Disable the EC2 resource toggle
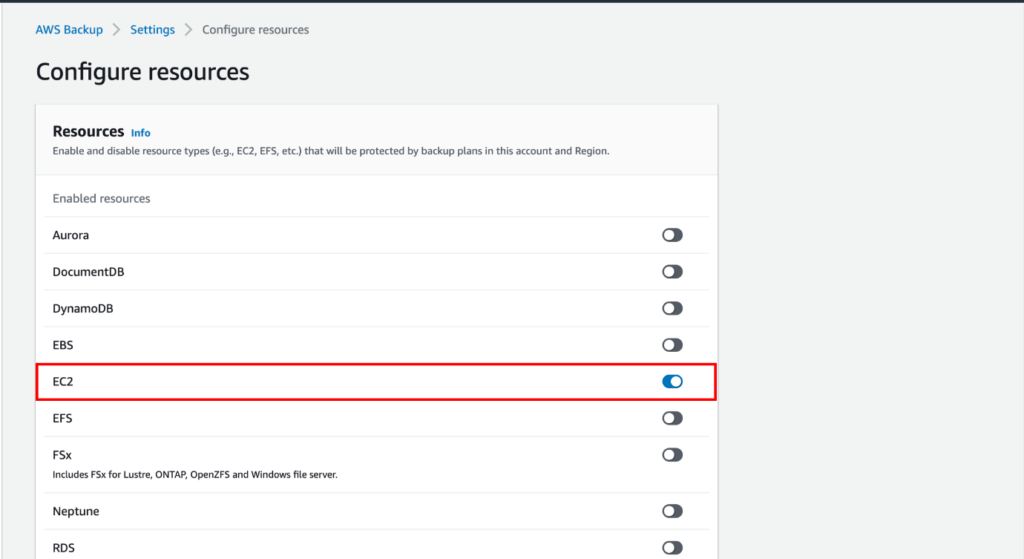 [672, 381]
